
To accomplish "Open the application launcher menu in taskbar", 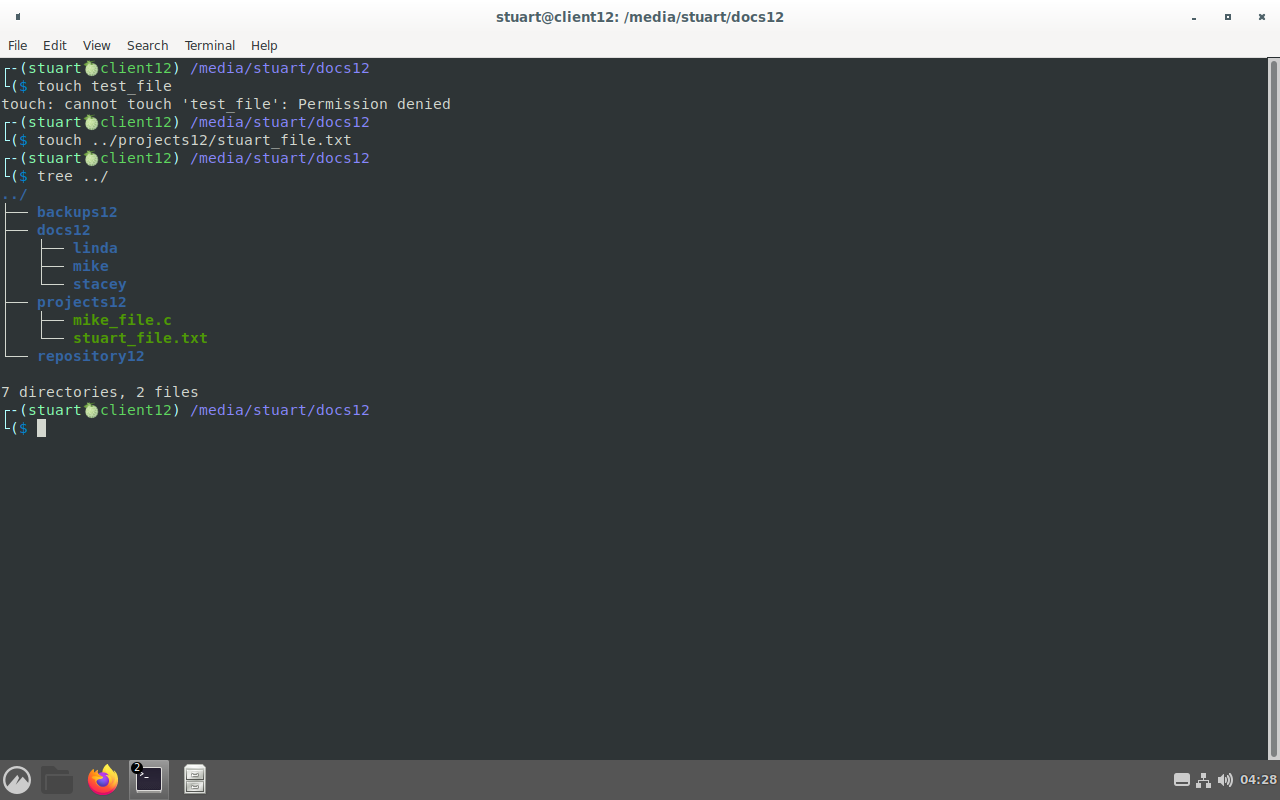I will 17,780.
